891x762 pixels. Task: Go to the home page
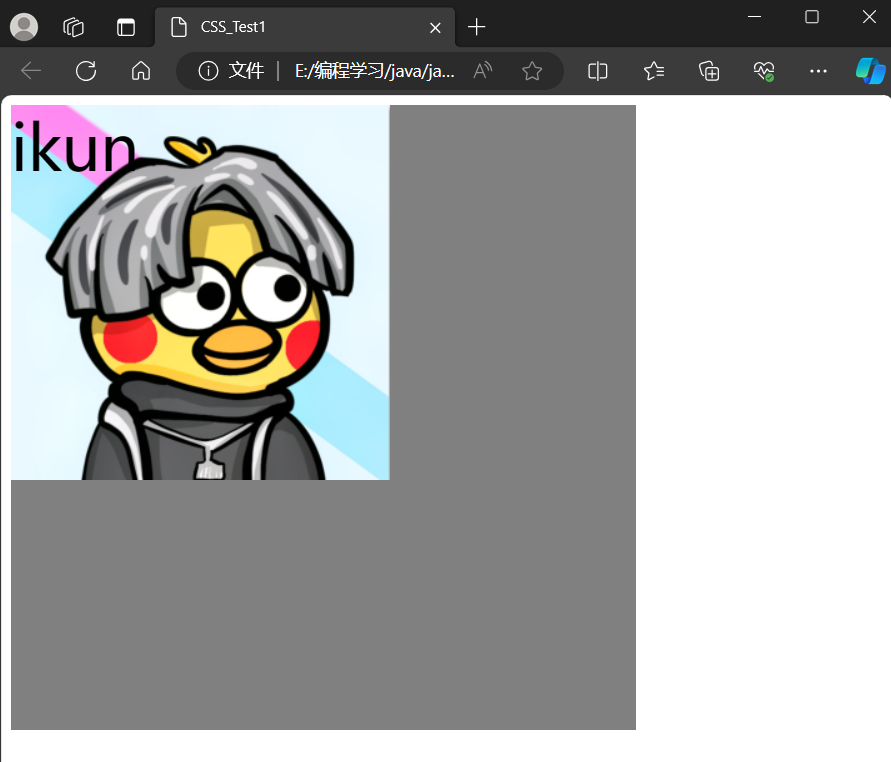141,71
